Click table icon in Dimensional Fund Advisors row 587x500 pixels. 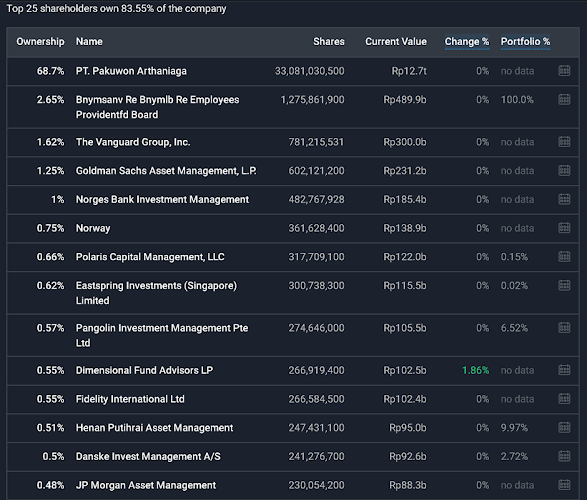tap(564, 370)
